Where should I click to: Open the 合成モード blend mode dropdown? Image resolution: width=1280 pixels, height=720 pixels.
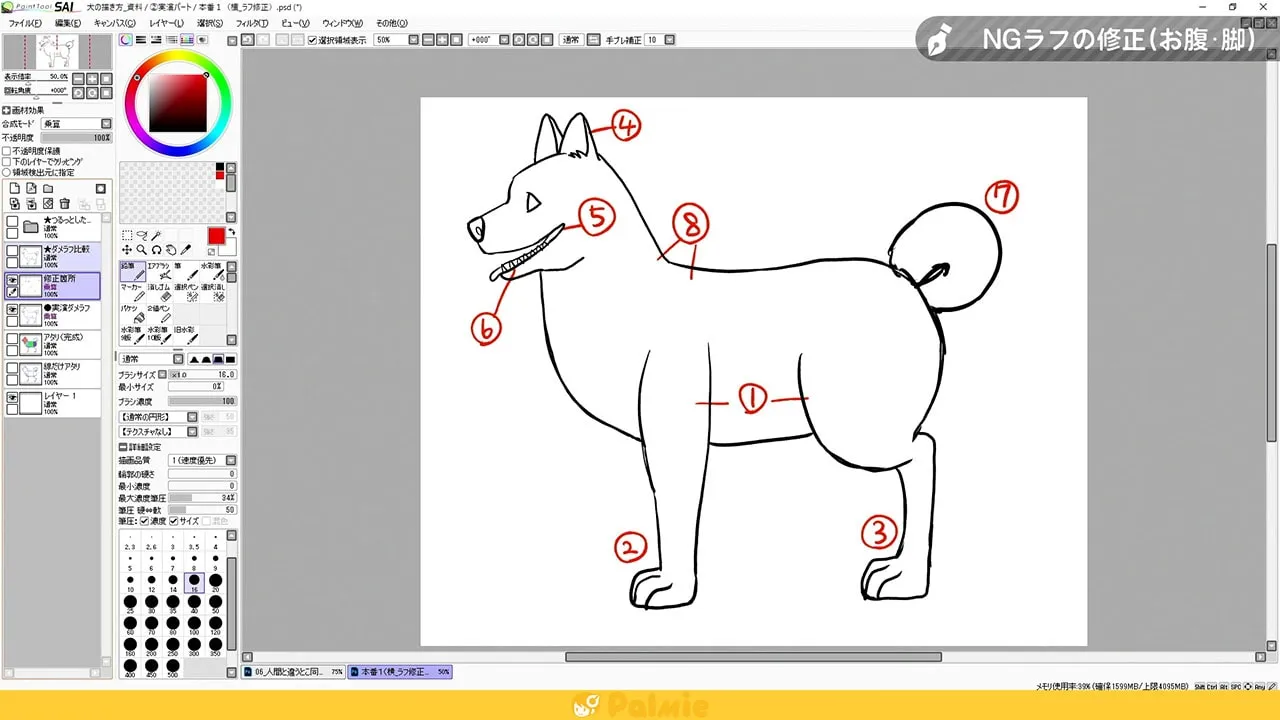tap(106, 124)
